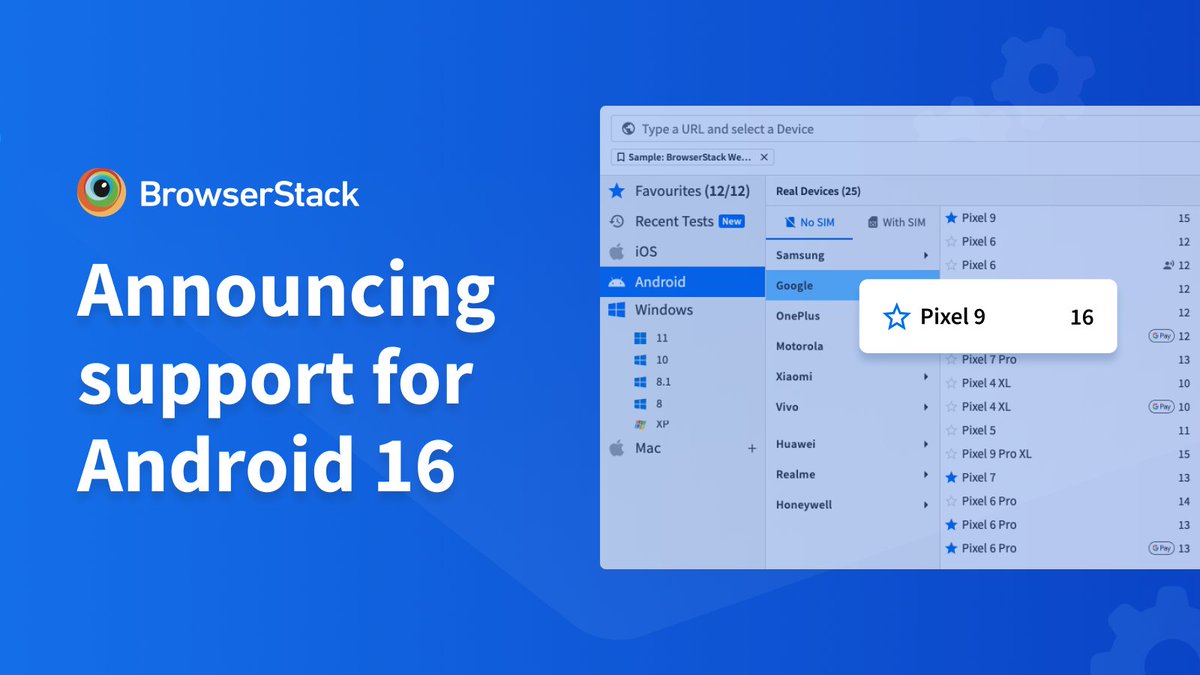Click the Windows 8.1 logo icon
1200x675 pixels.
(640, 382)
